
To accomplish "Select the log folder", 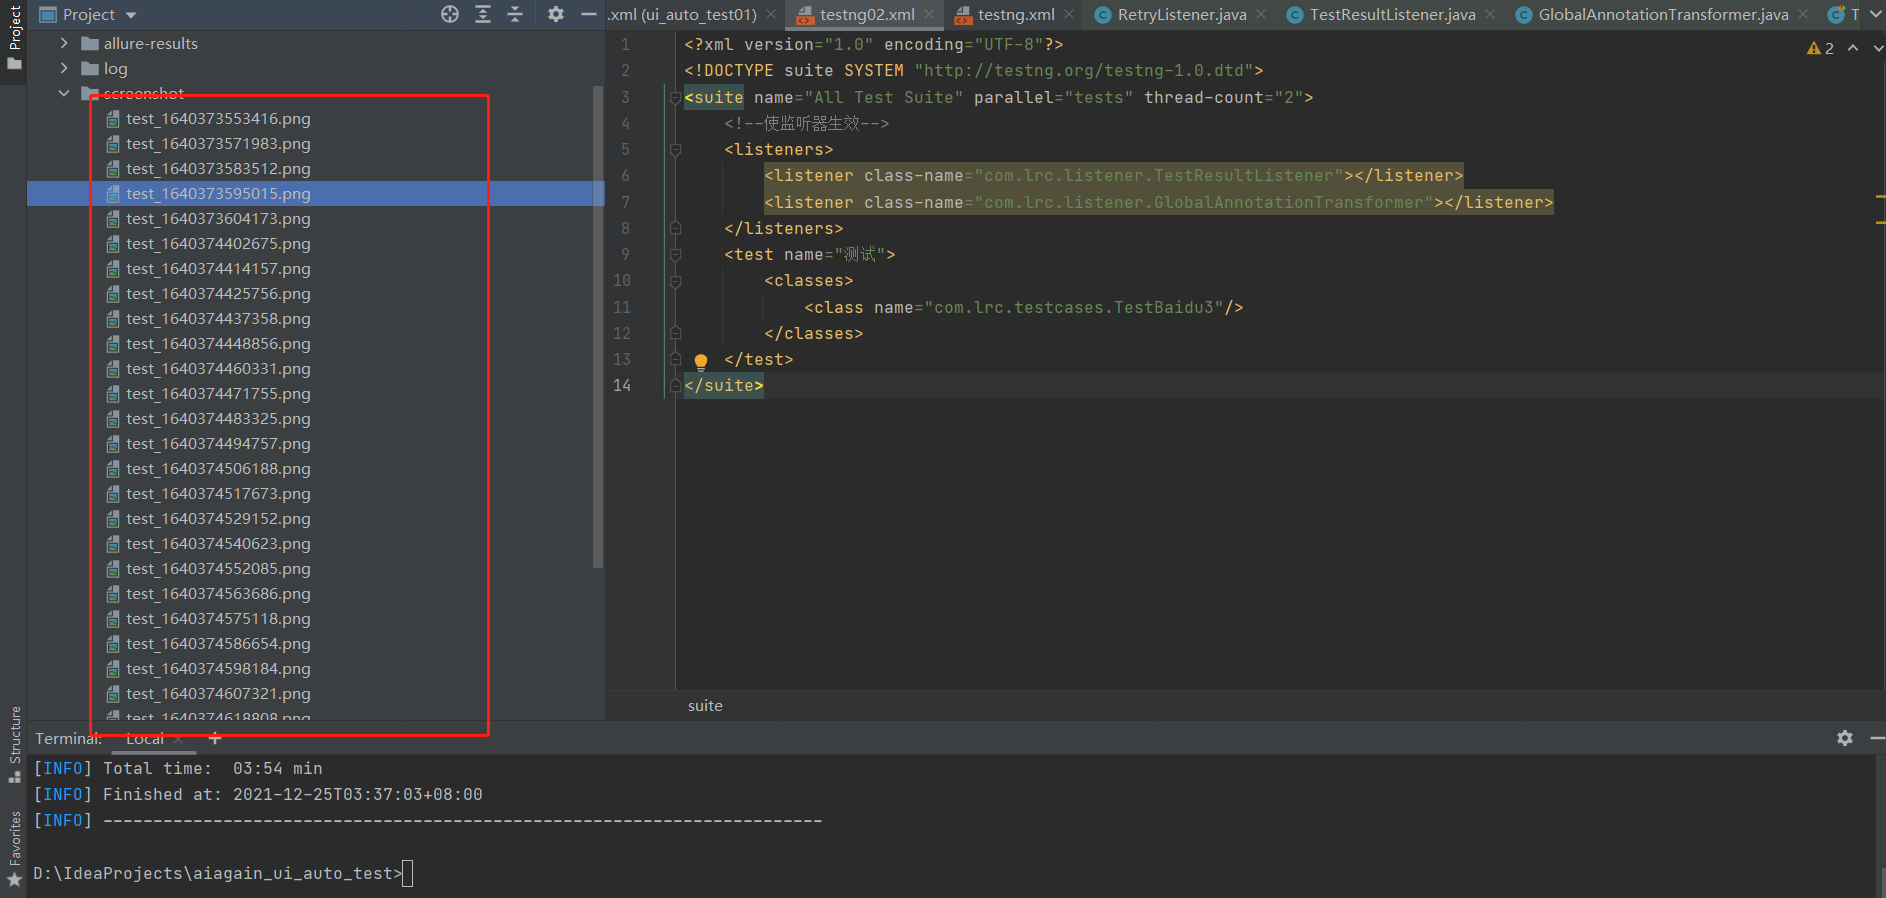I will (x=116, y=68).
